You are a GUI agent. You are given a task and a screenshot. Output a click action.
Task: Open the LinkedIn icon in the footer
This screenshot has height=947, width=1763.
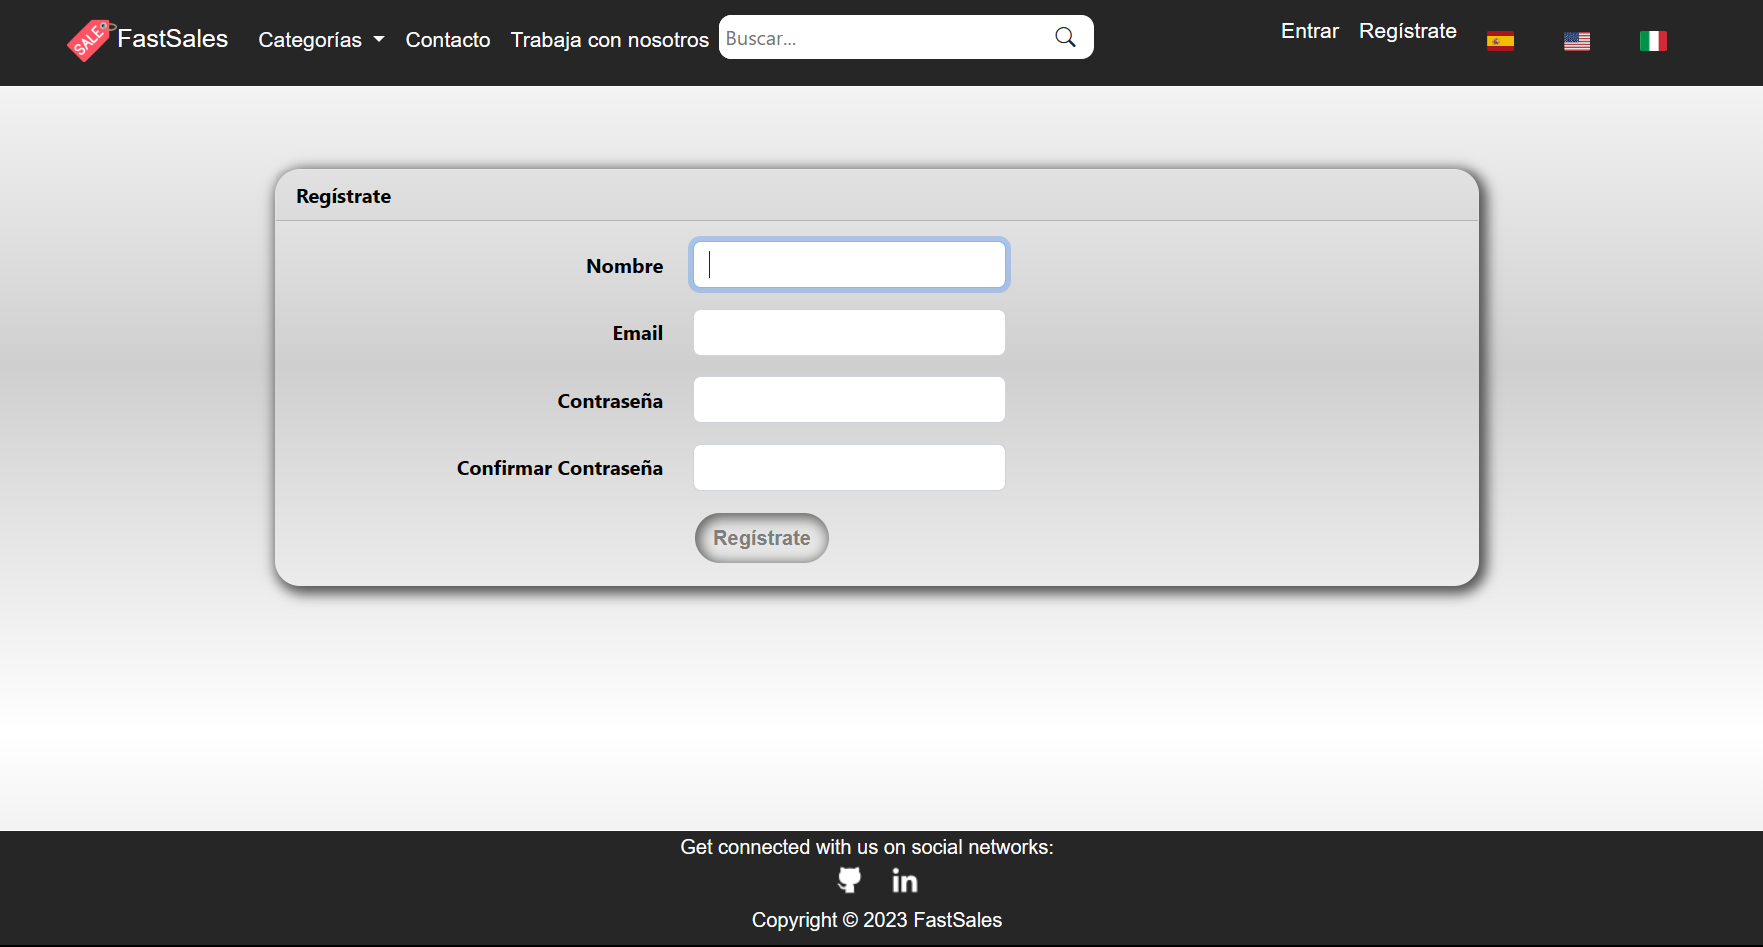[x=905, y=880]
